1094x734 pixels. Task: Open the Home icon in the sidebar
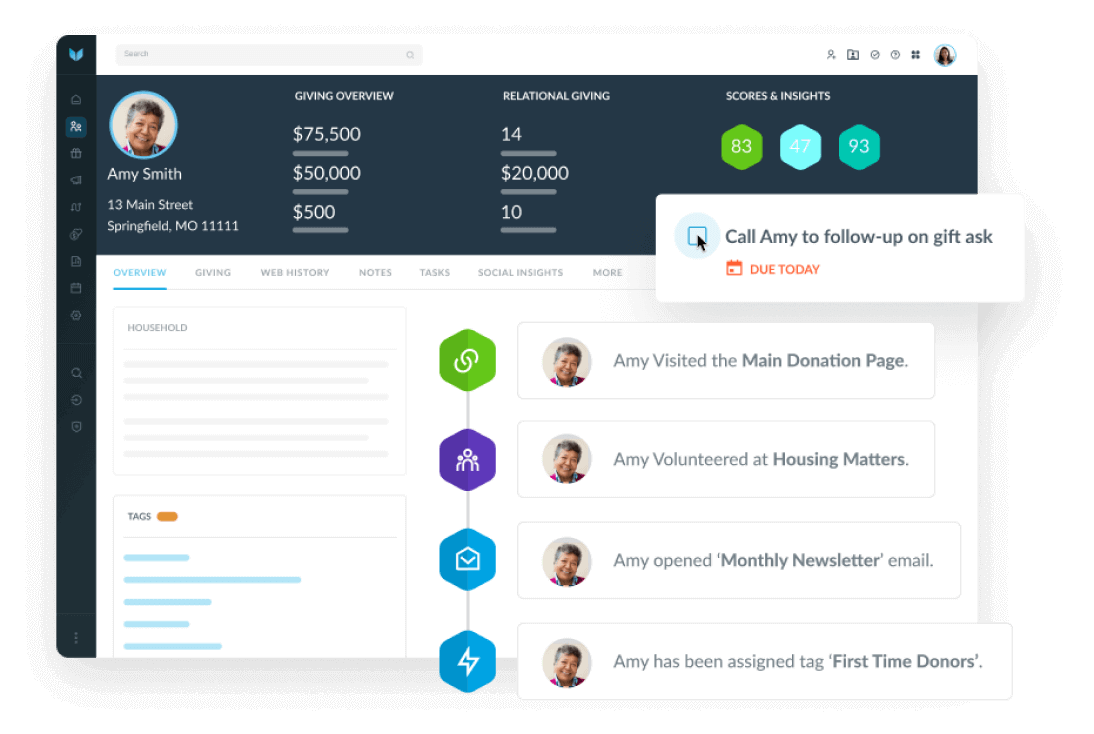pos(76,100)
